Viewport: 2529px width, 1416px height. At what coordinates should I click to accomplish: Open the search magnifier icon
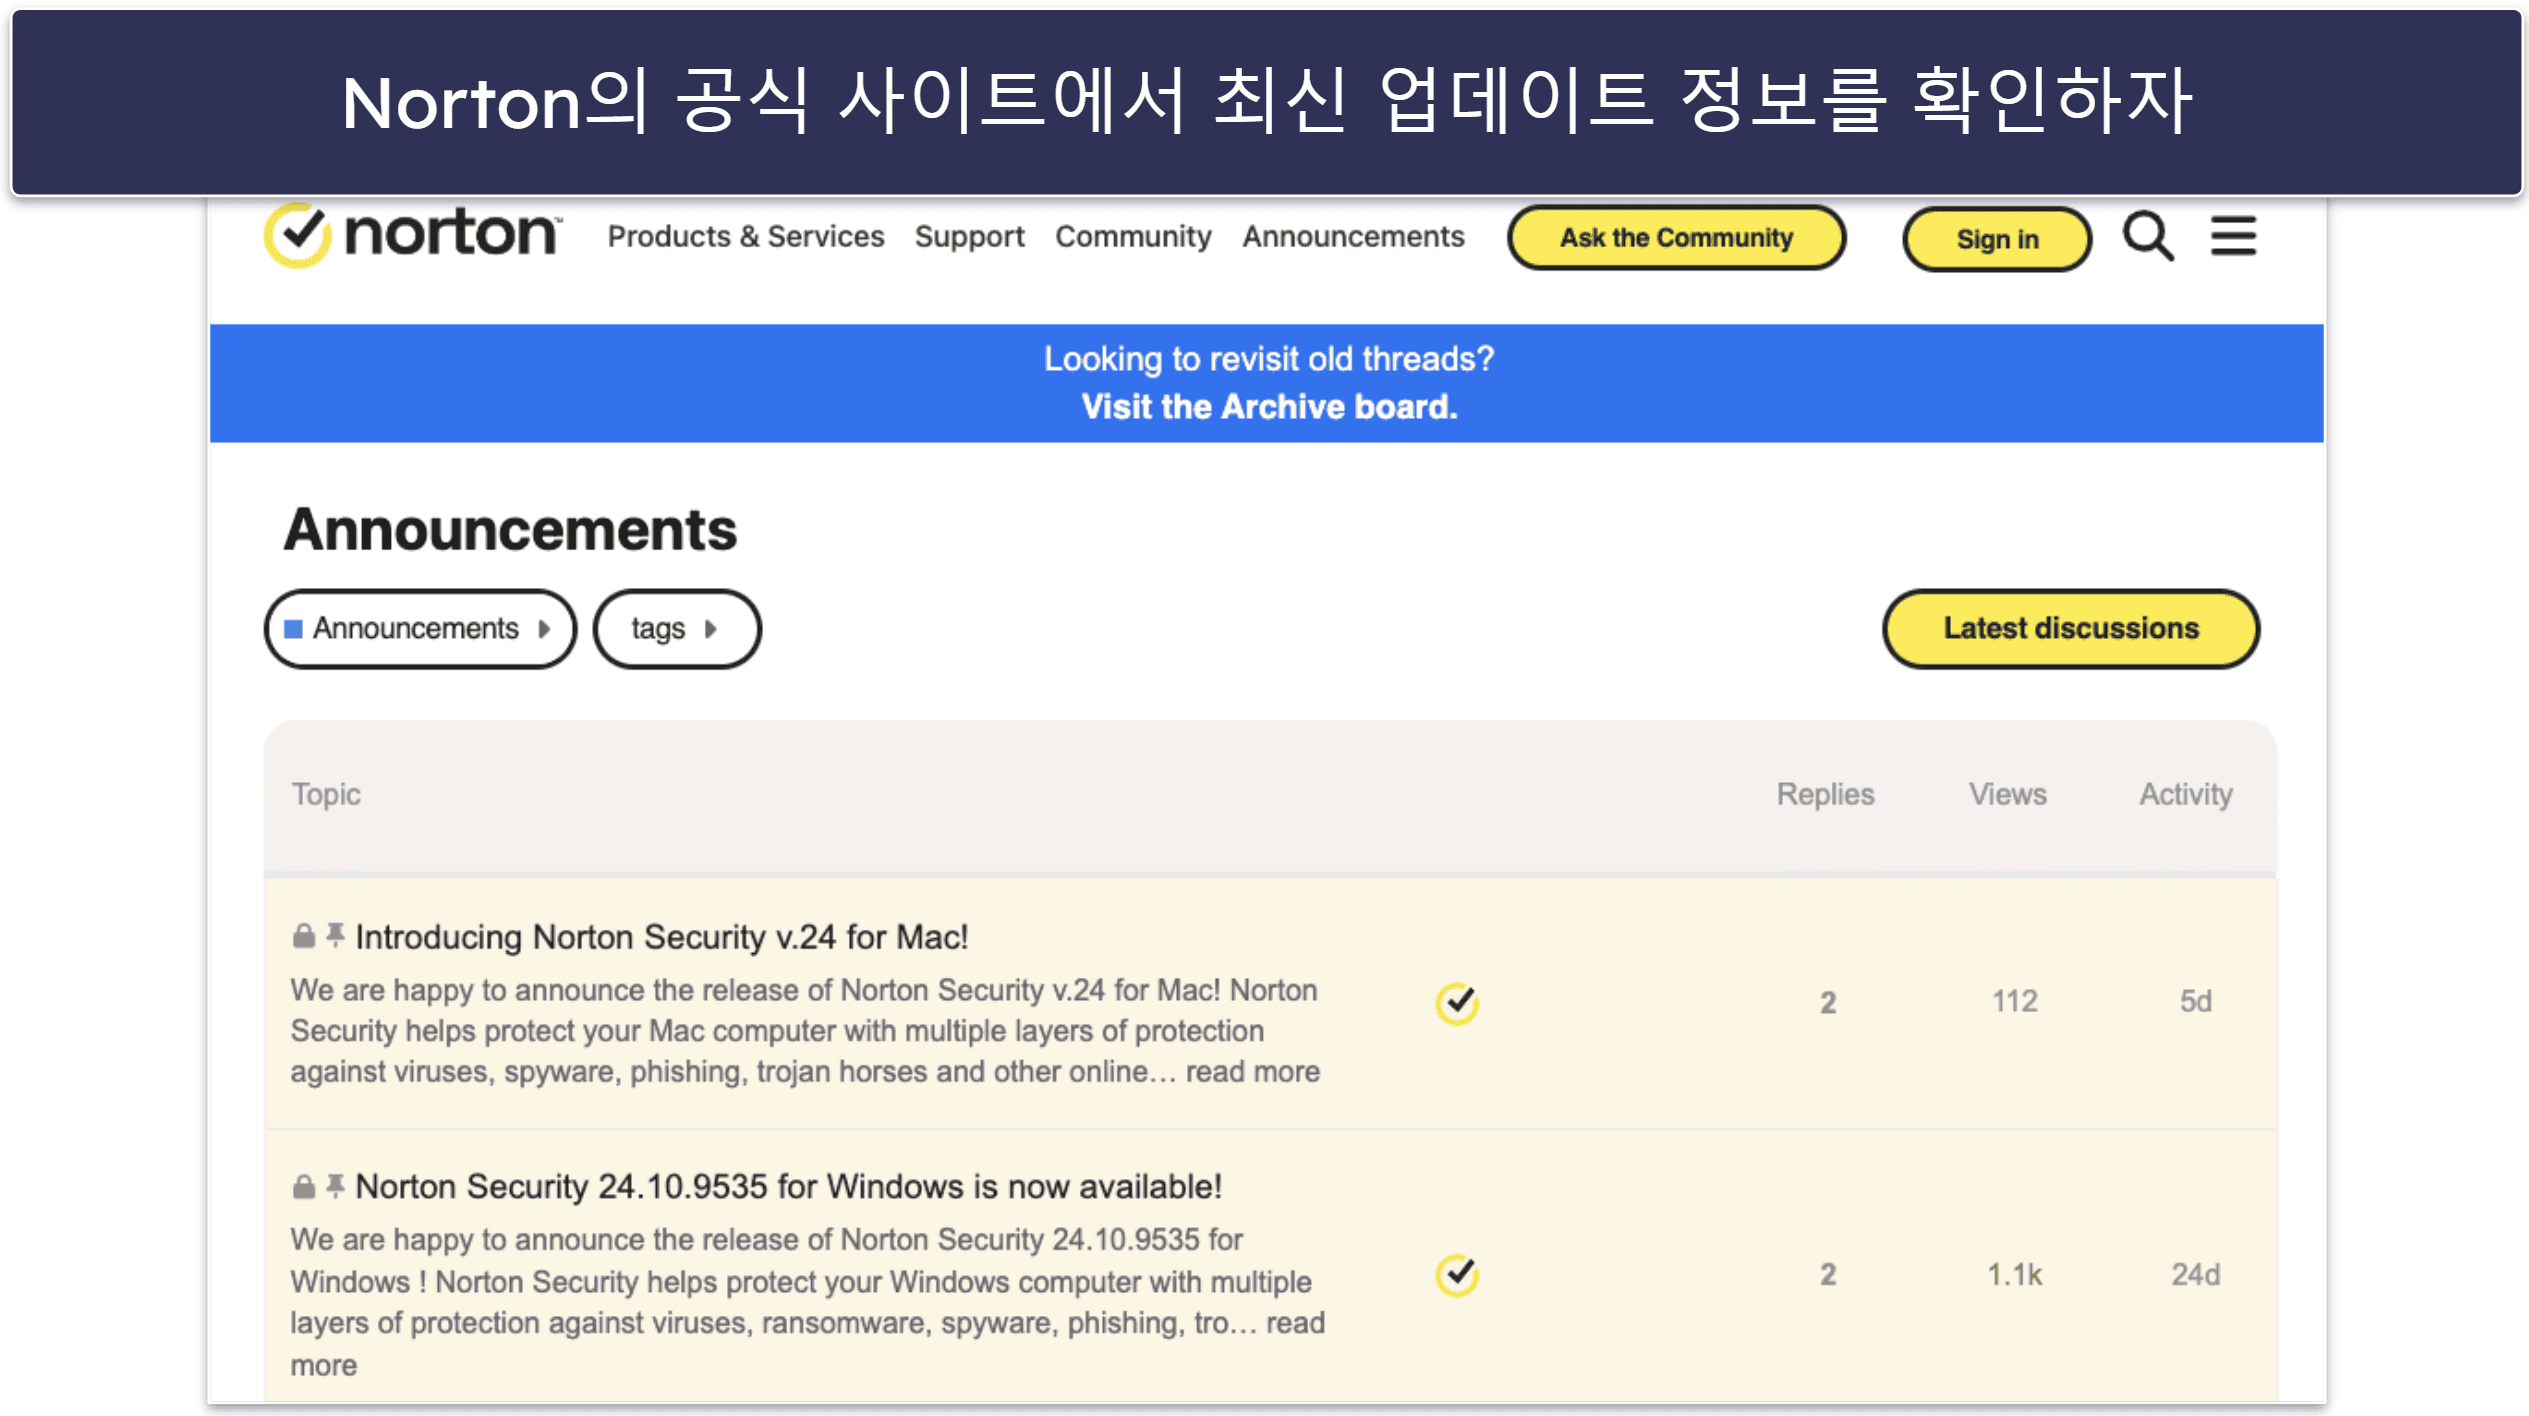pos(2147,237)
